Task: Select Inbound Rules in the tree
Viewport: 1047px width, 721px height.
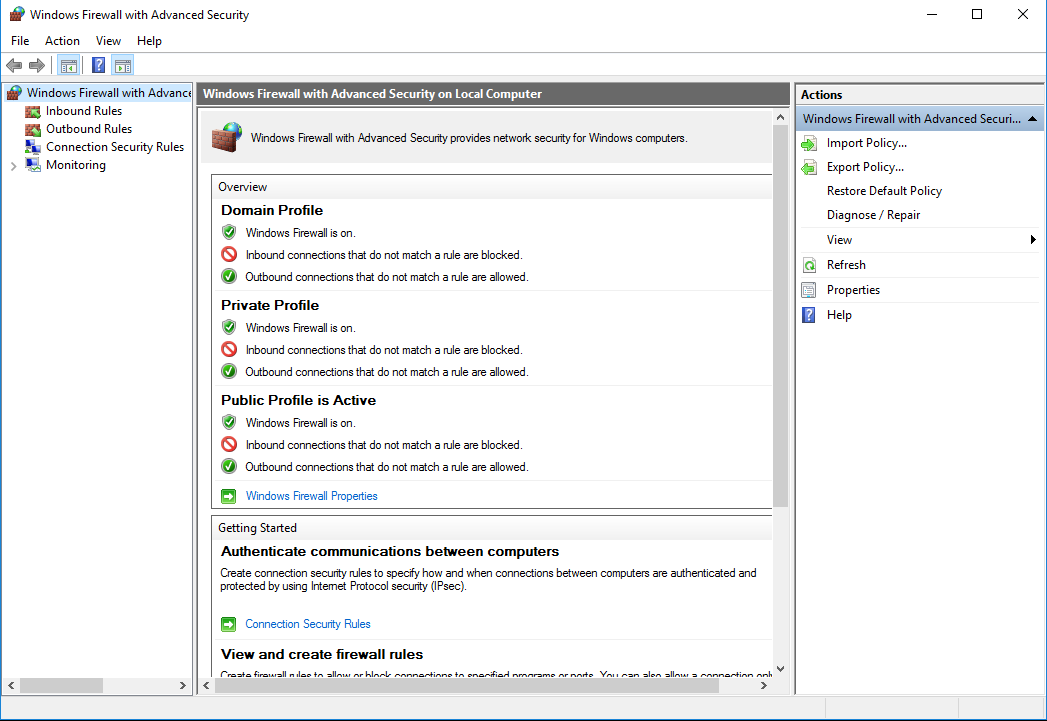Action: 84,110
